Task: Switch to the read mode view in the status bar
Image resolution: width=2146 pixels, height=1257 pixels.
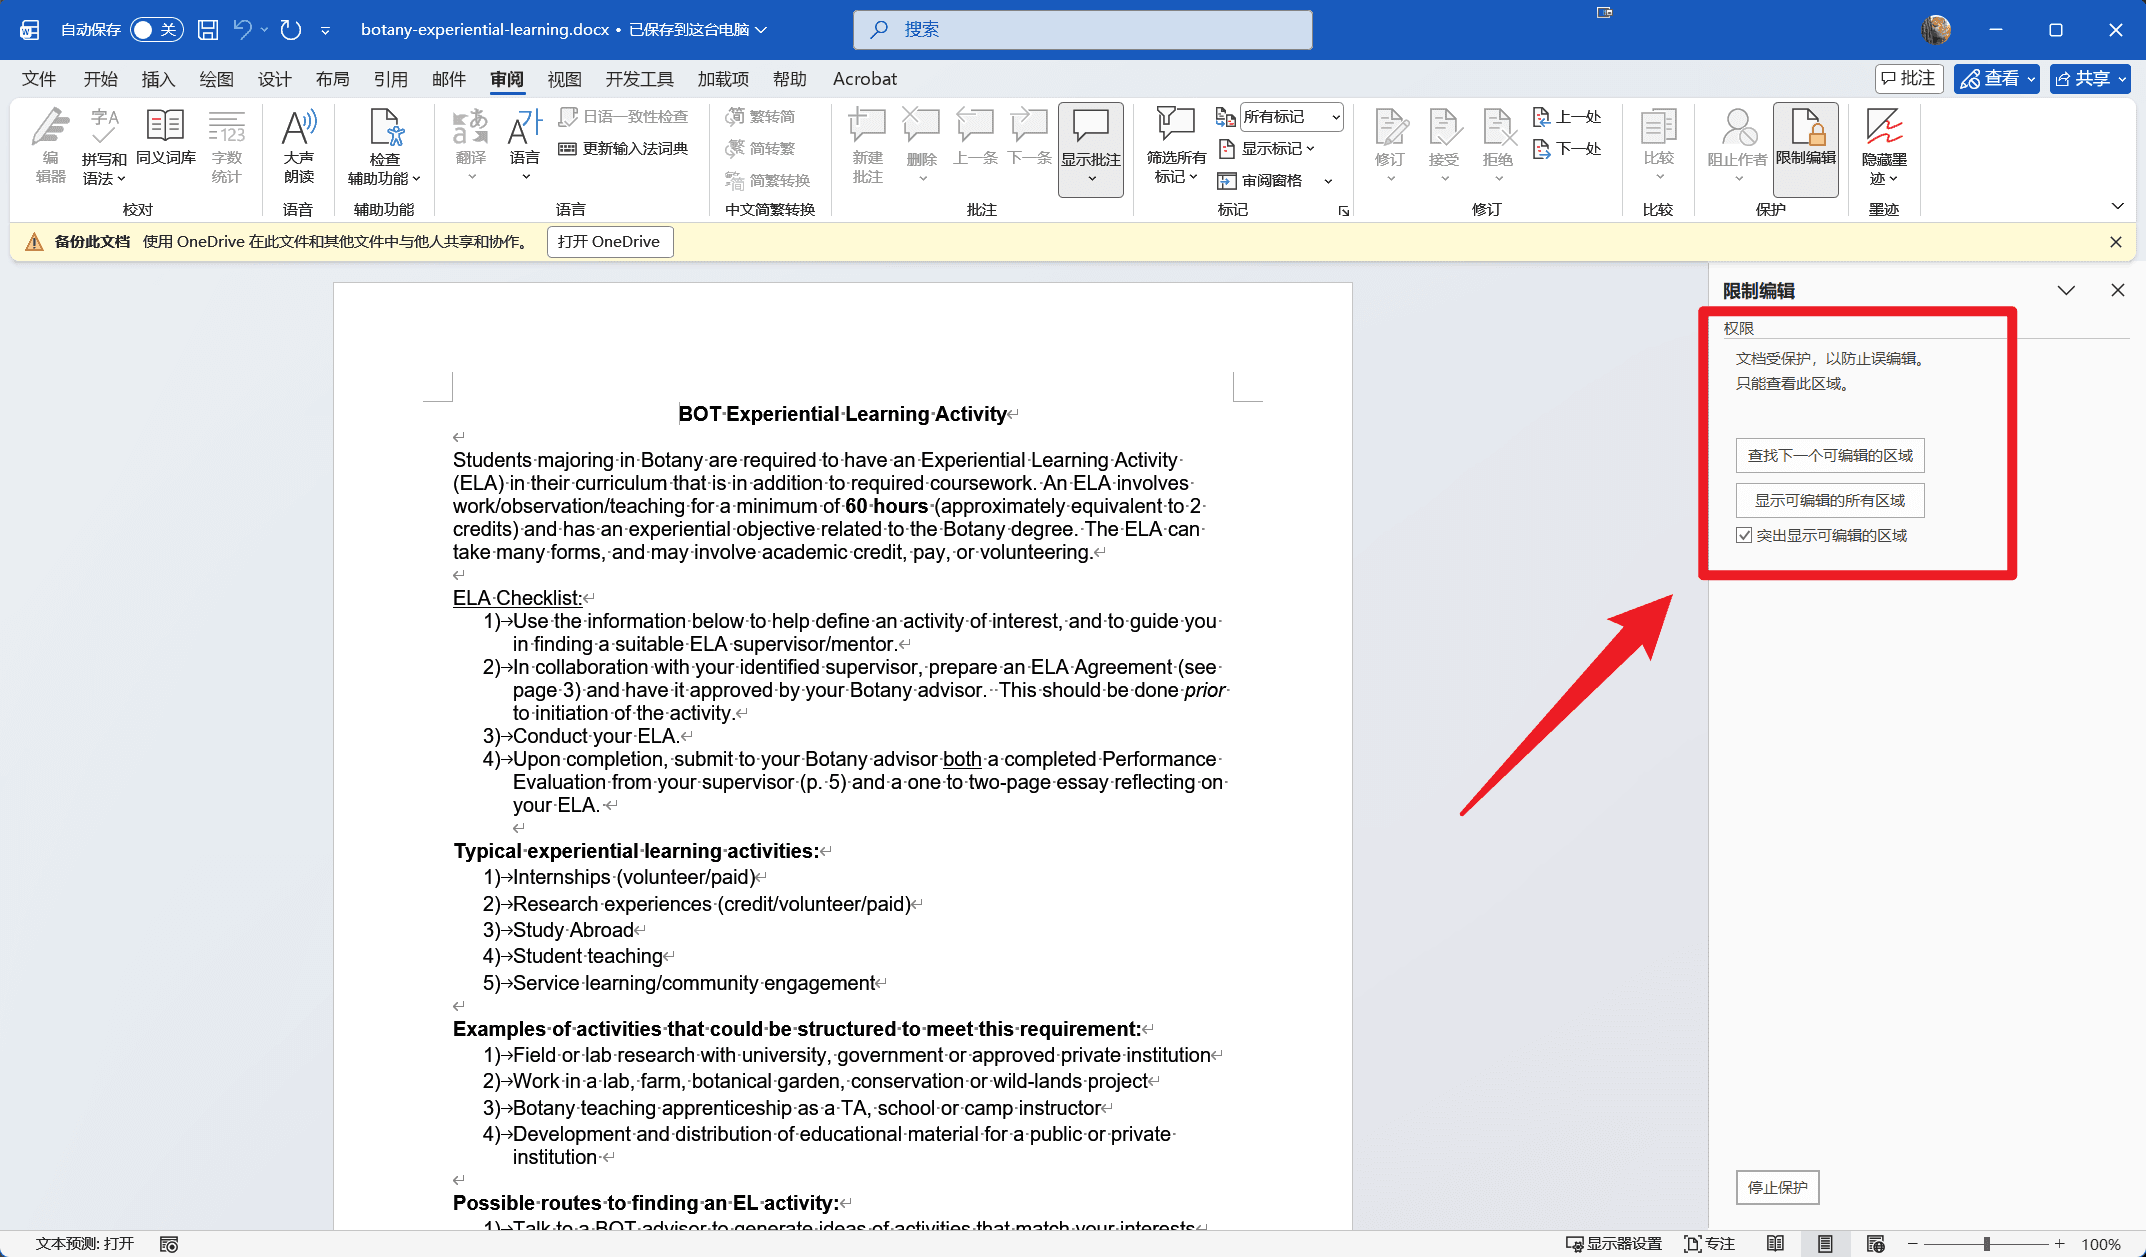Action: [x=1775, y=1243]
